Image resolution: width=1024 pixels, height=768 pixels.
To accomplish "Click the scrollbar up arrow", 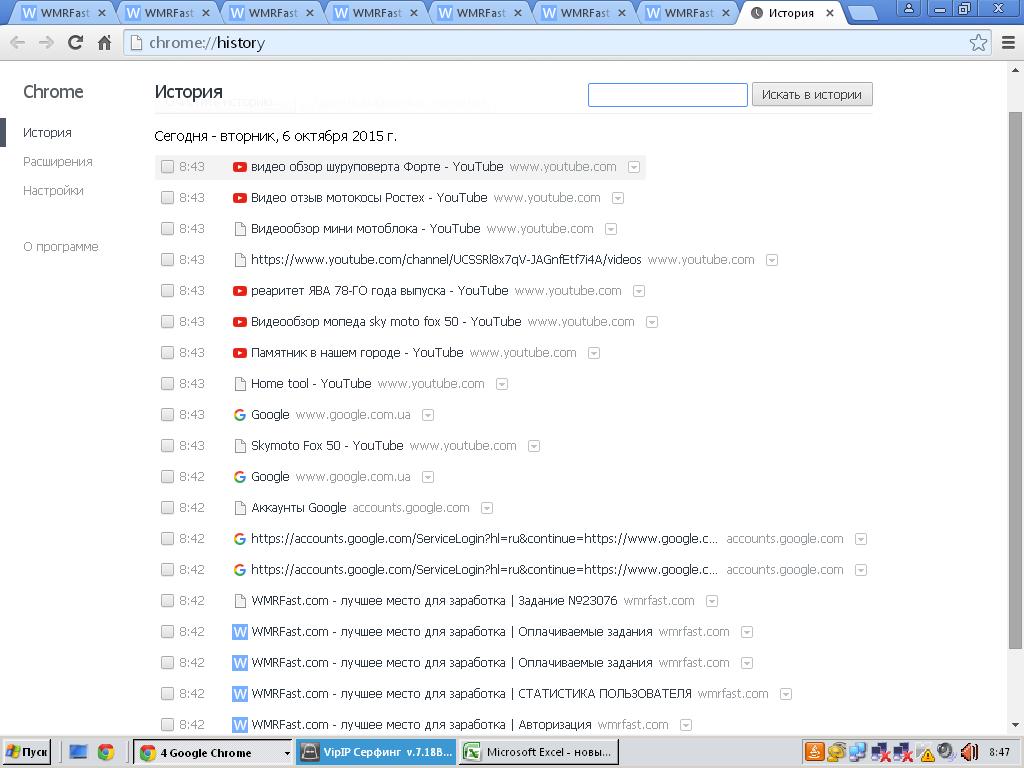I will tap(1015, 69).
